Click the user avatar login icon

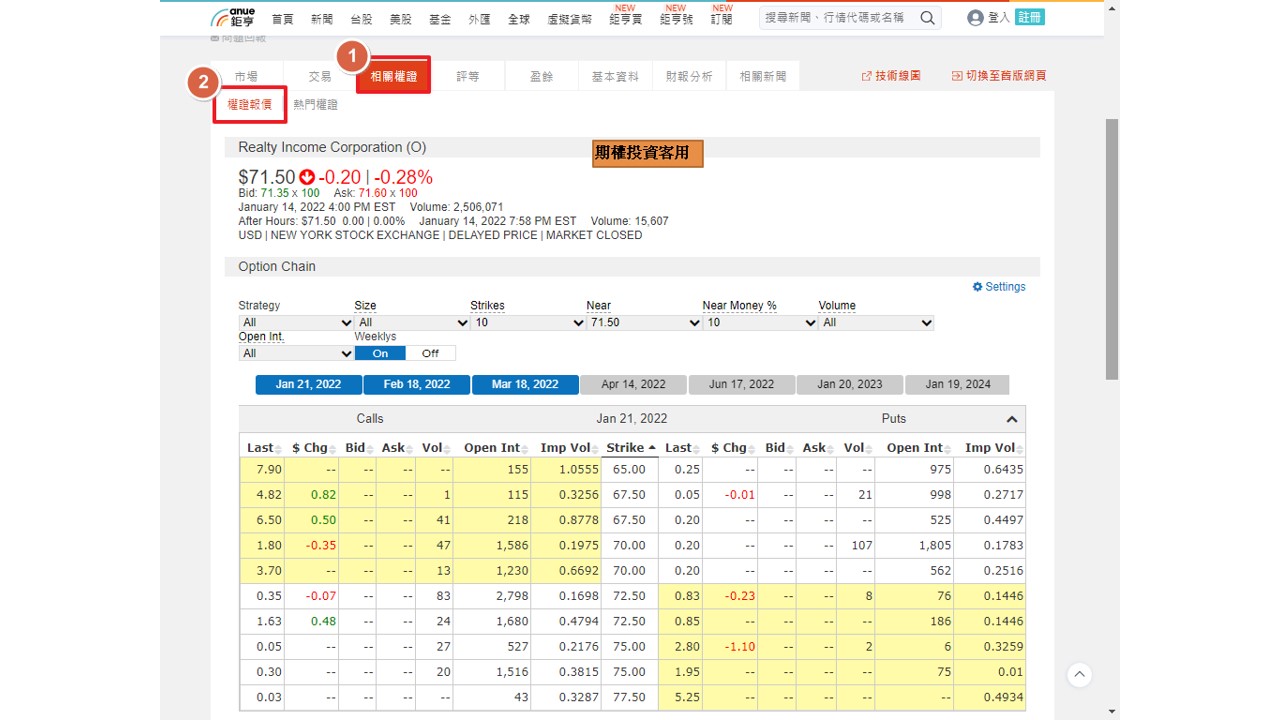coord(975,18)
